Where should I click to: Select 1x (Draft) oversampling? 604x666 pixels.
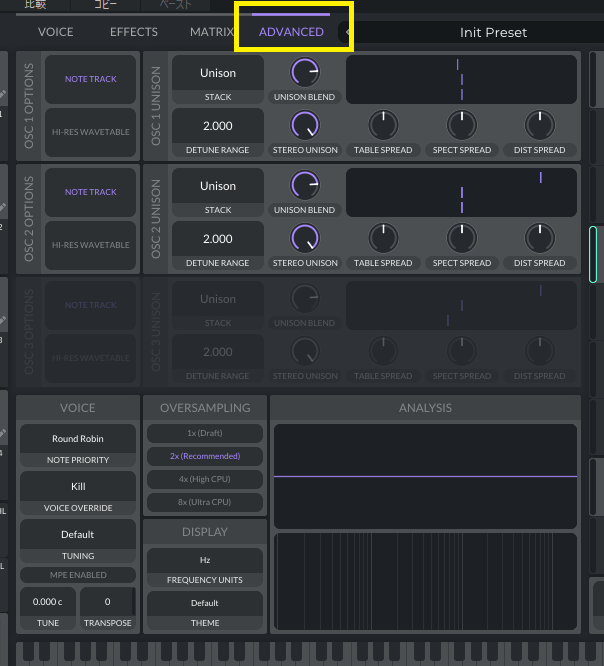click(x=205, y=433)
